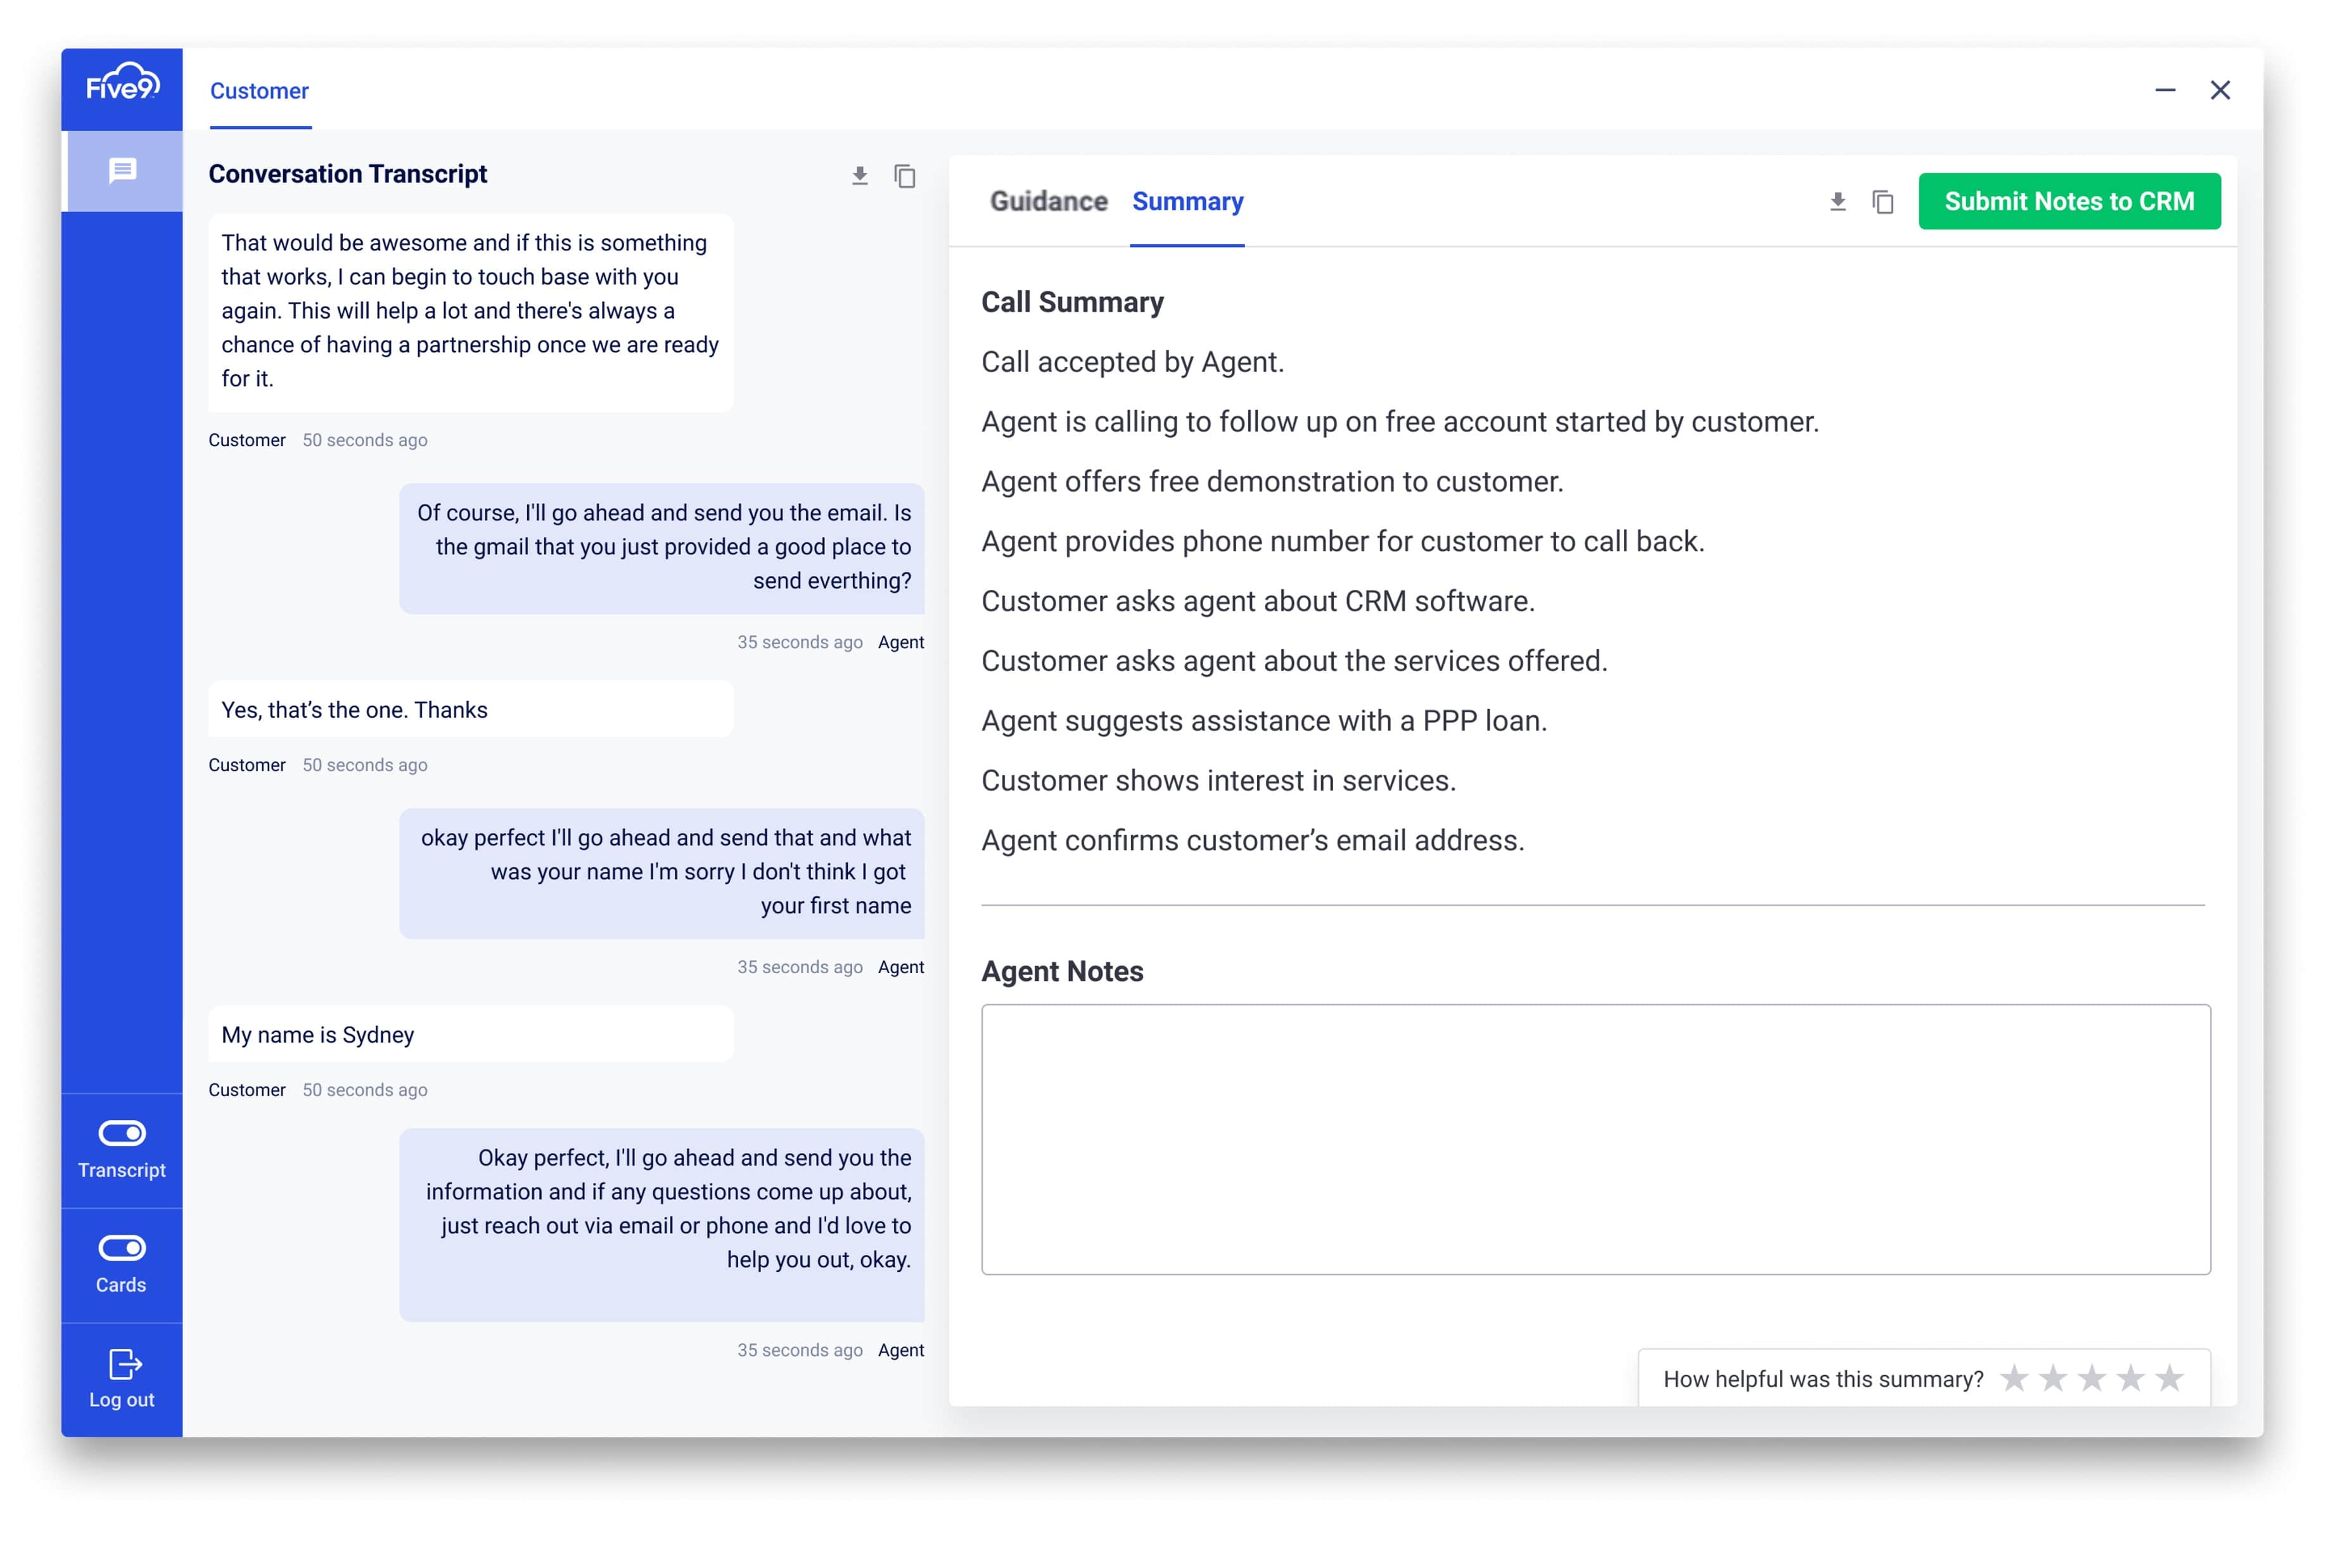This screenshot has width=2333, height=1568.
Task: Switch to the Guidance tab
Action: point(1048,202)
